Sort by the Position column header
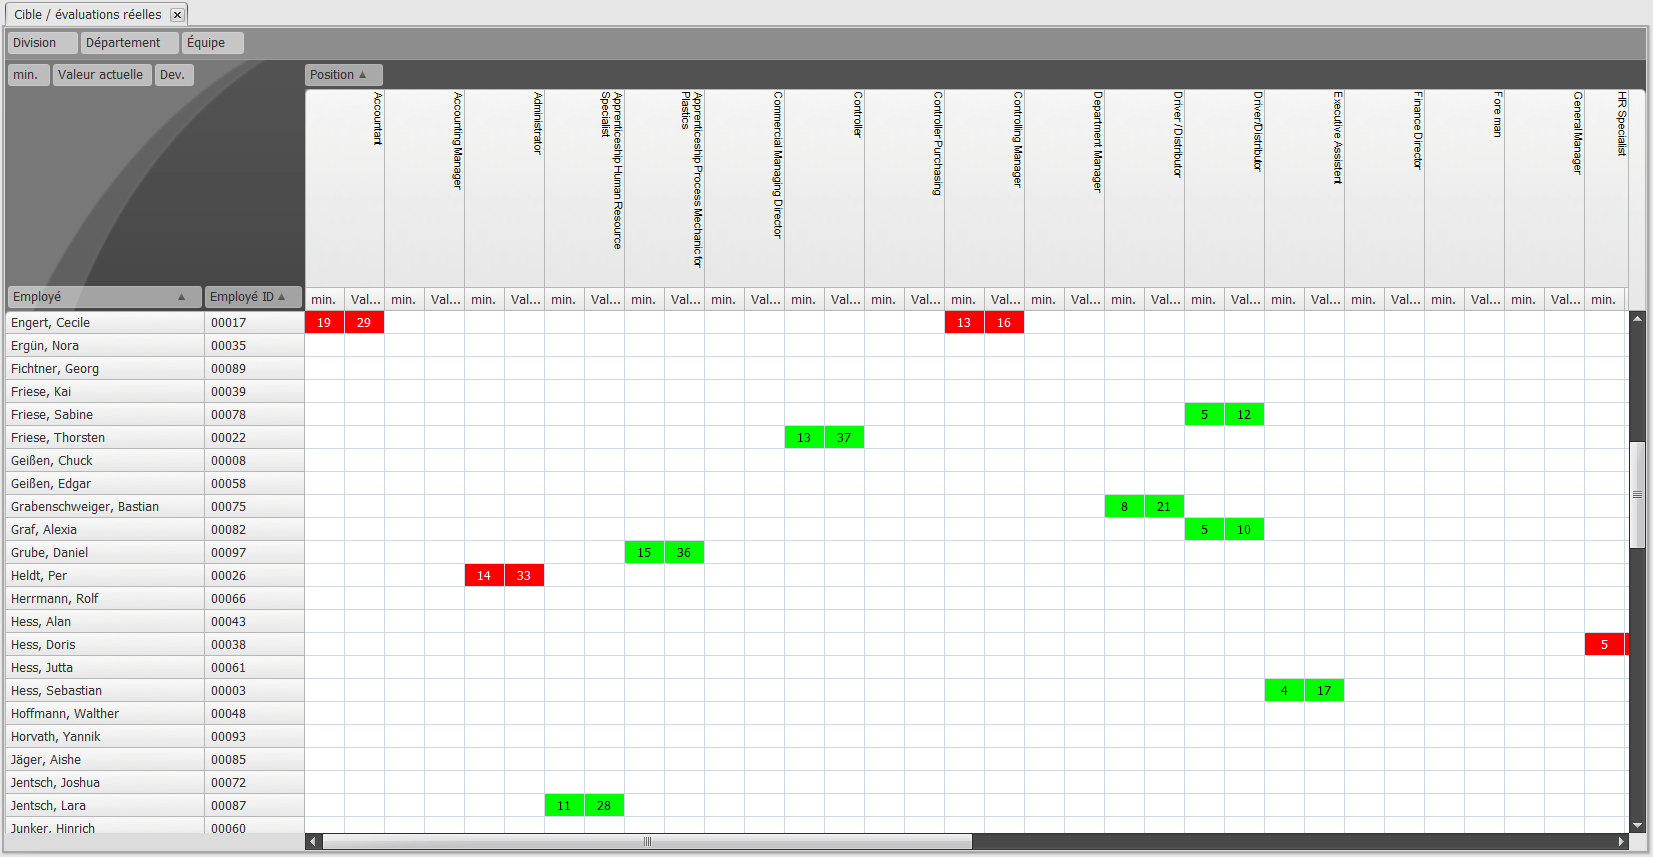Screen dimensions: 1653x857 pos(343,75)
